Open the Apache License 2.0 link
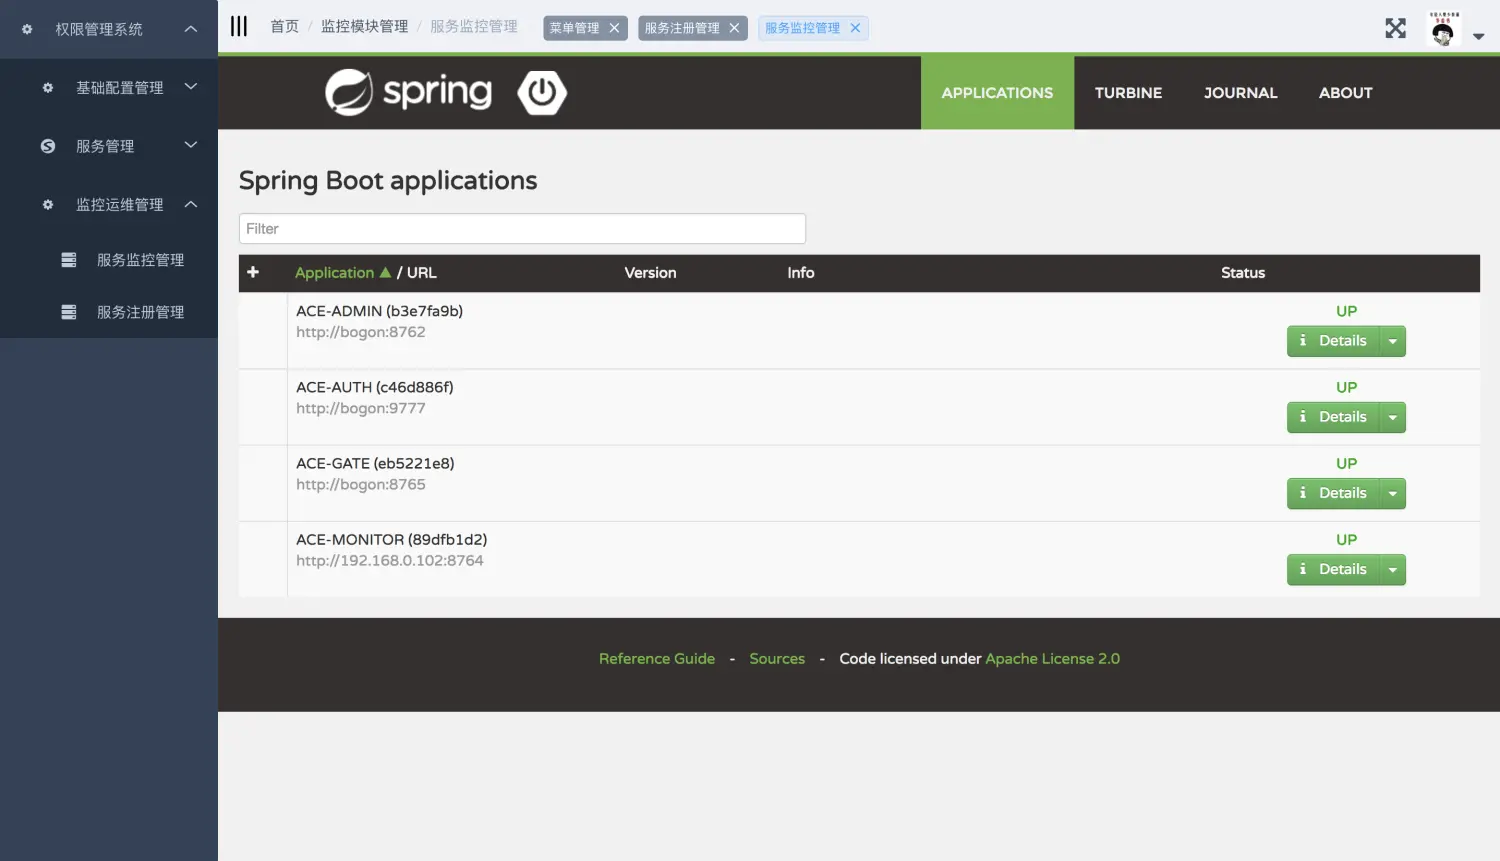1500x861 pixels. coord(1052,659)
